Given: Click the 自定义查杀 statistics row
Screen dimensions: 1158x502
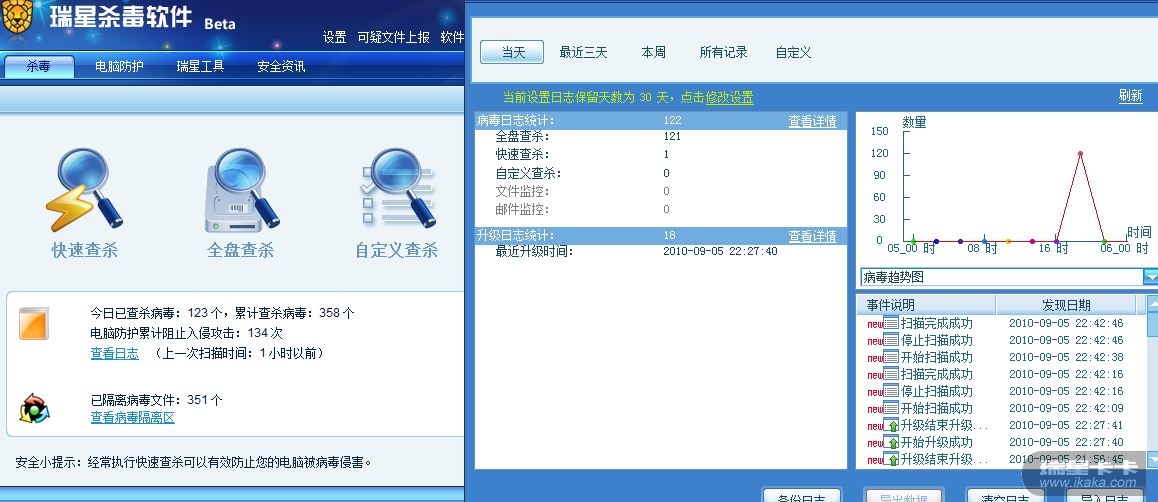Looking at the screenshot, I should [x=660, y=173].
